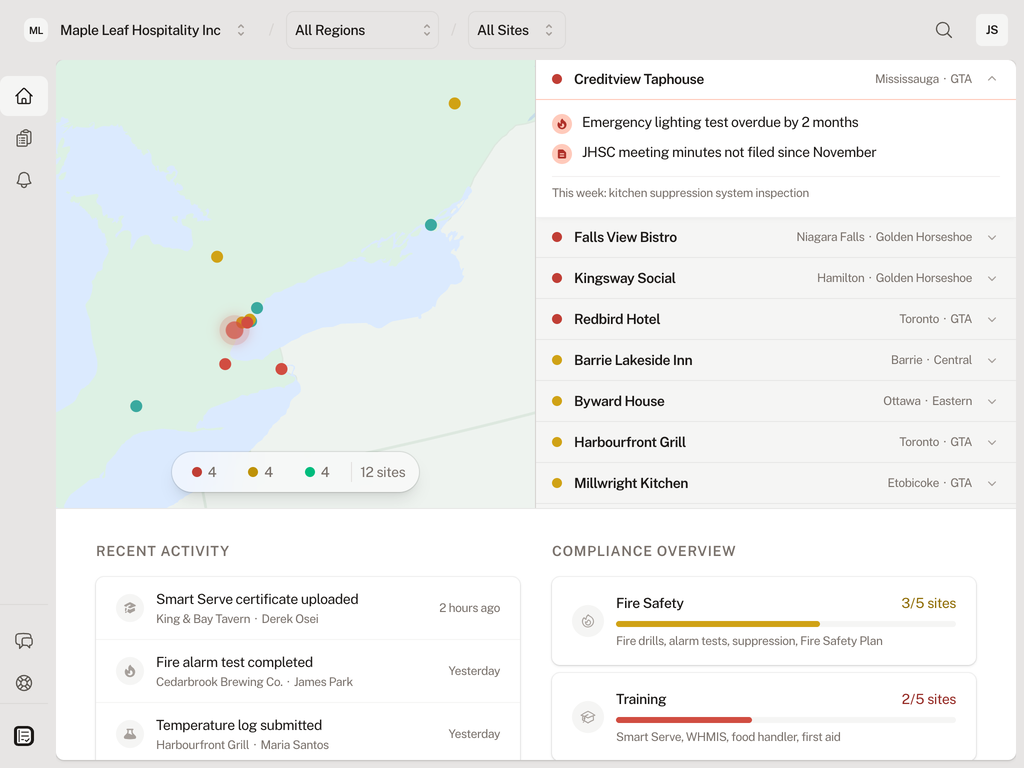Click the 12 sites label in legend
The width and height of the screenshot is (1024, 768).
click(x=383, y=471)
